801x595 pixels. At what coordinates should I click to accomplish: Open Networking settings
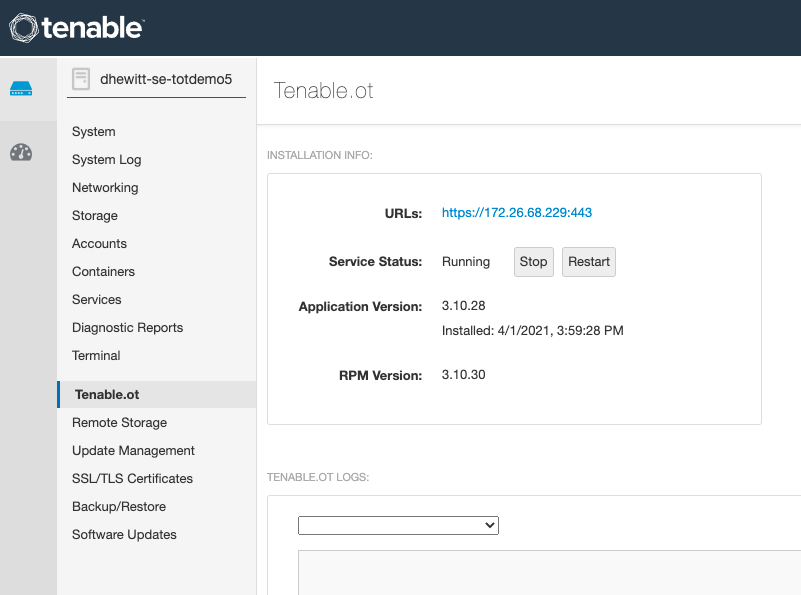click(x=105, y=187)
